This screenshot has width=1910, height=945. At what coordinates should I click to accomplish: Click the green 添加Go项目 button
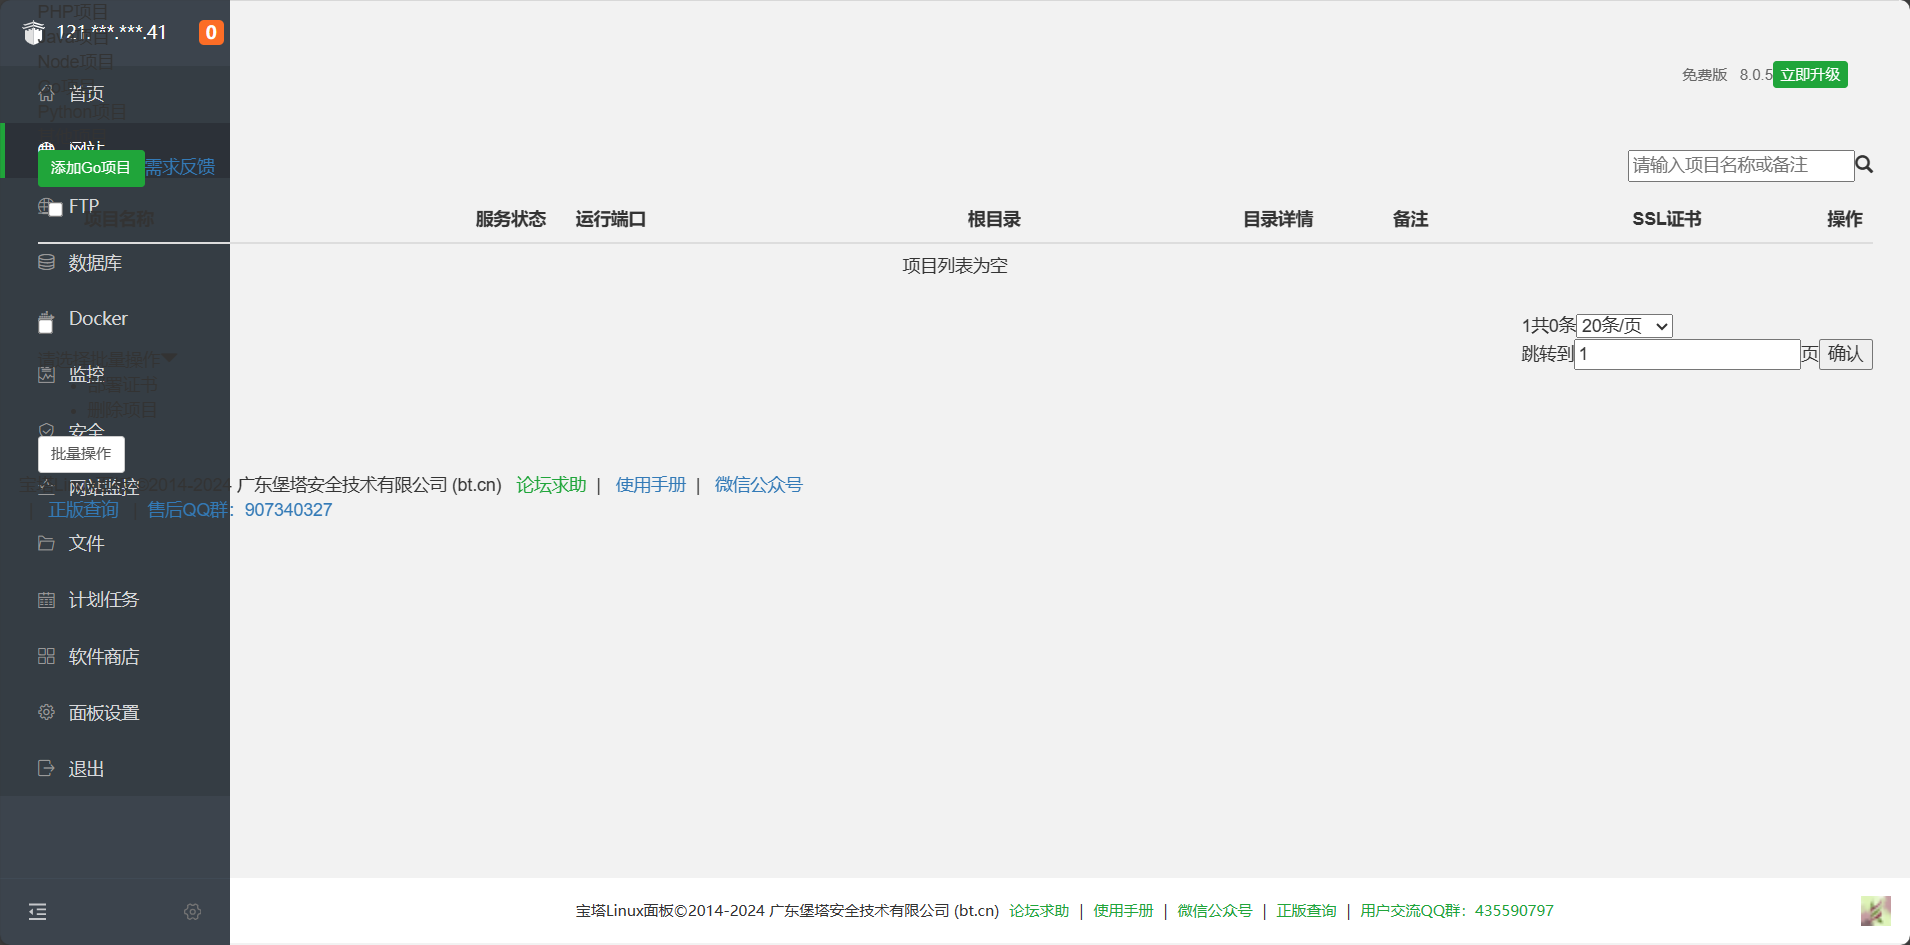pyautogui.click(x=91, y=168)
